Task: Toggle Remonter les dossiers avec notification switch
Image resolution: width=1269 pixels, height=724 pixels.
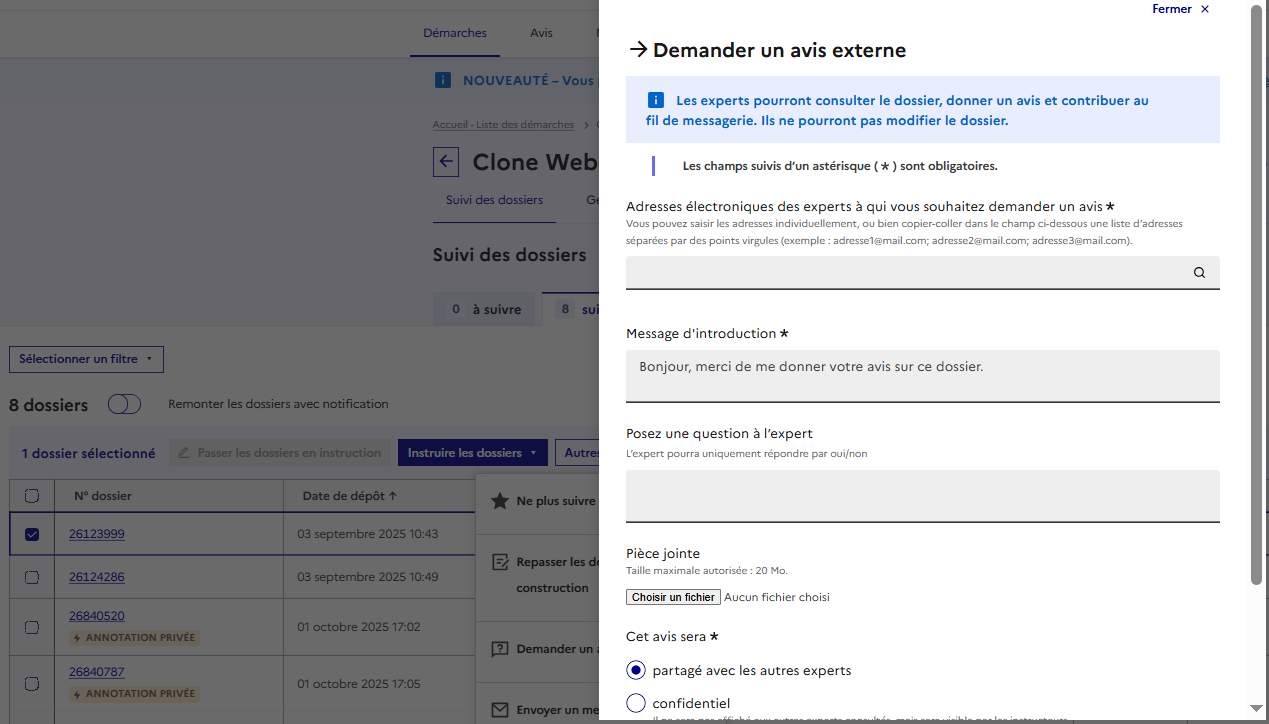Action: coord(125,404)
